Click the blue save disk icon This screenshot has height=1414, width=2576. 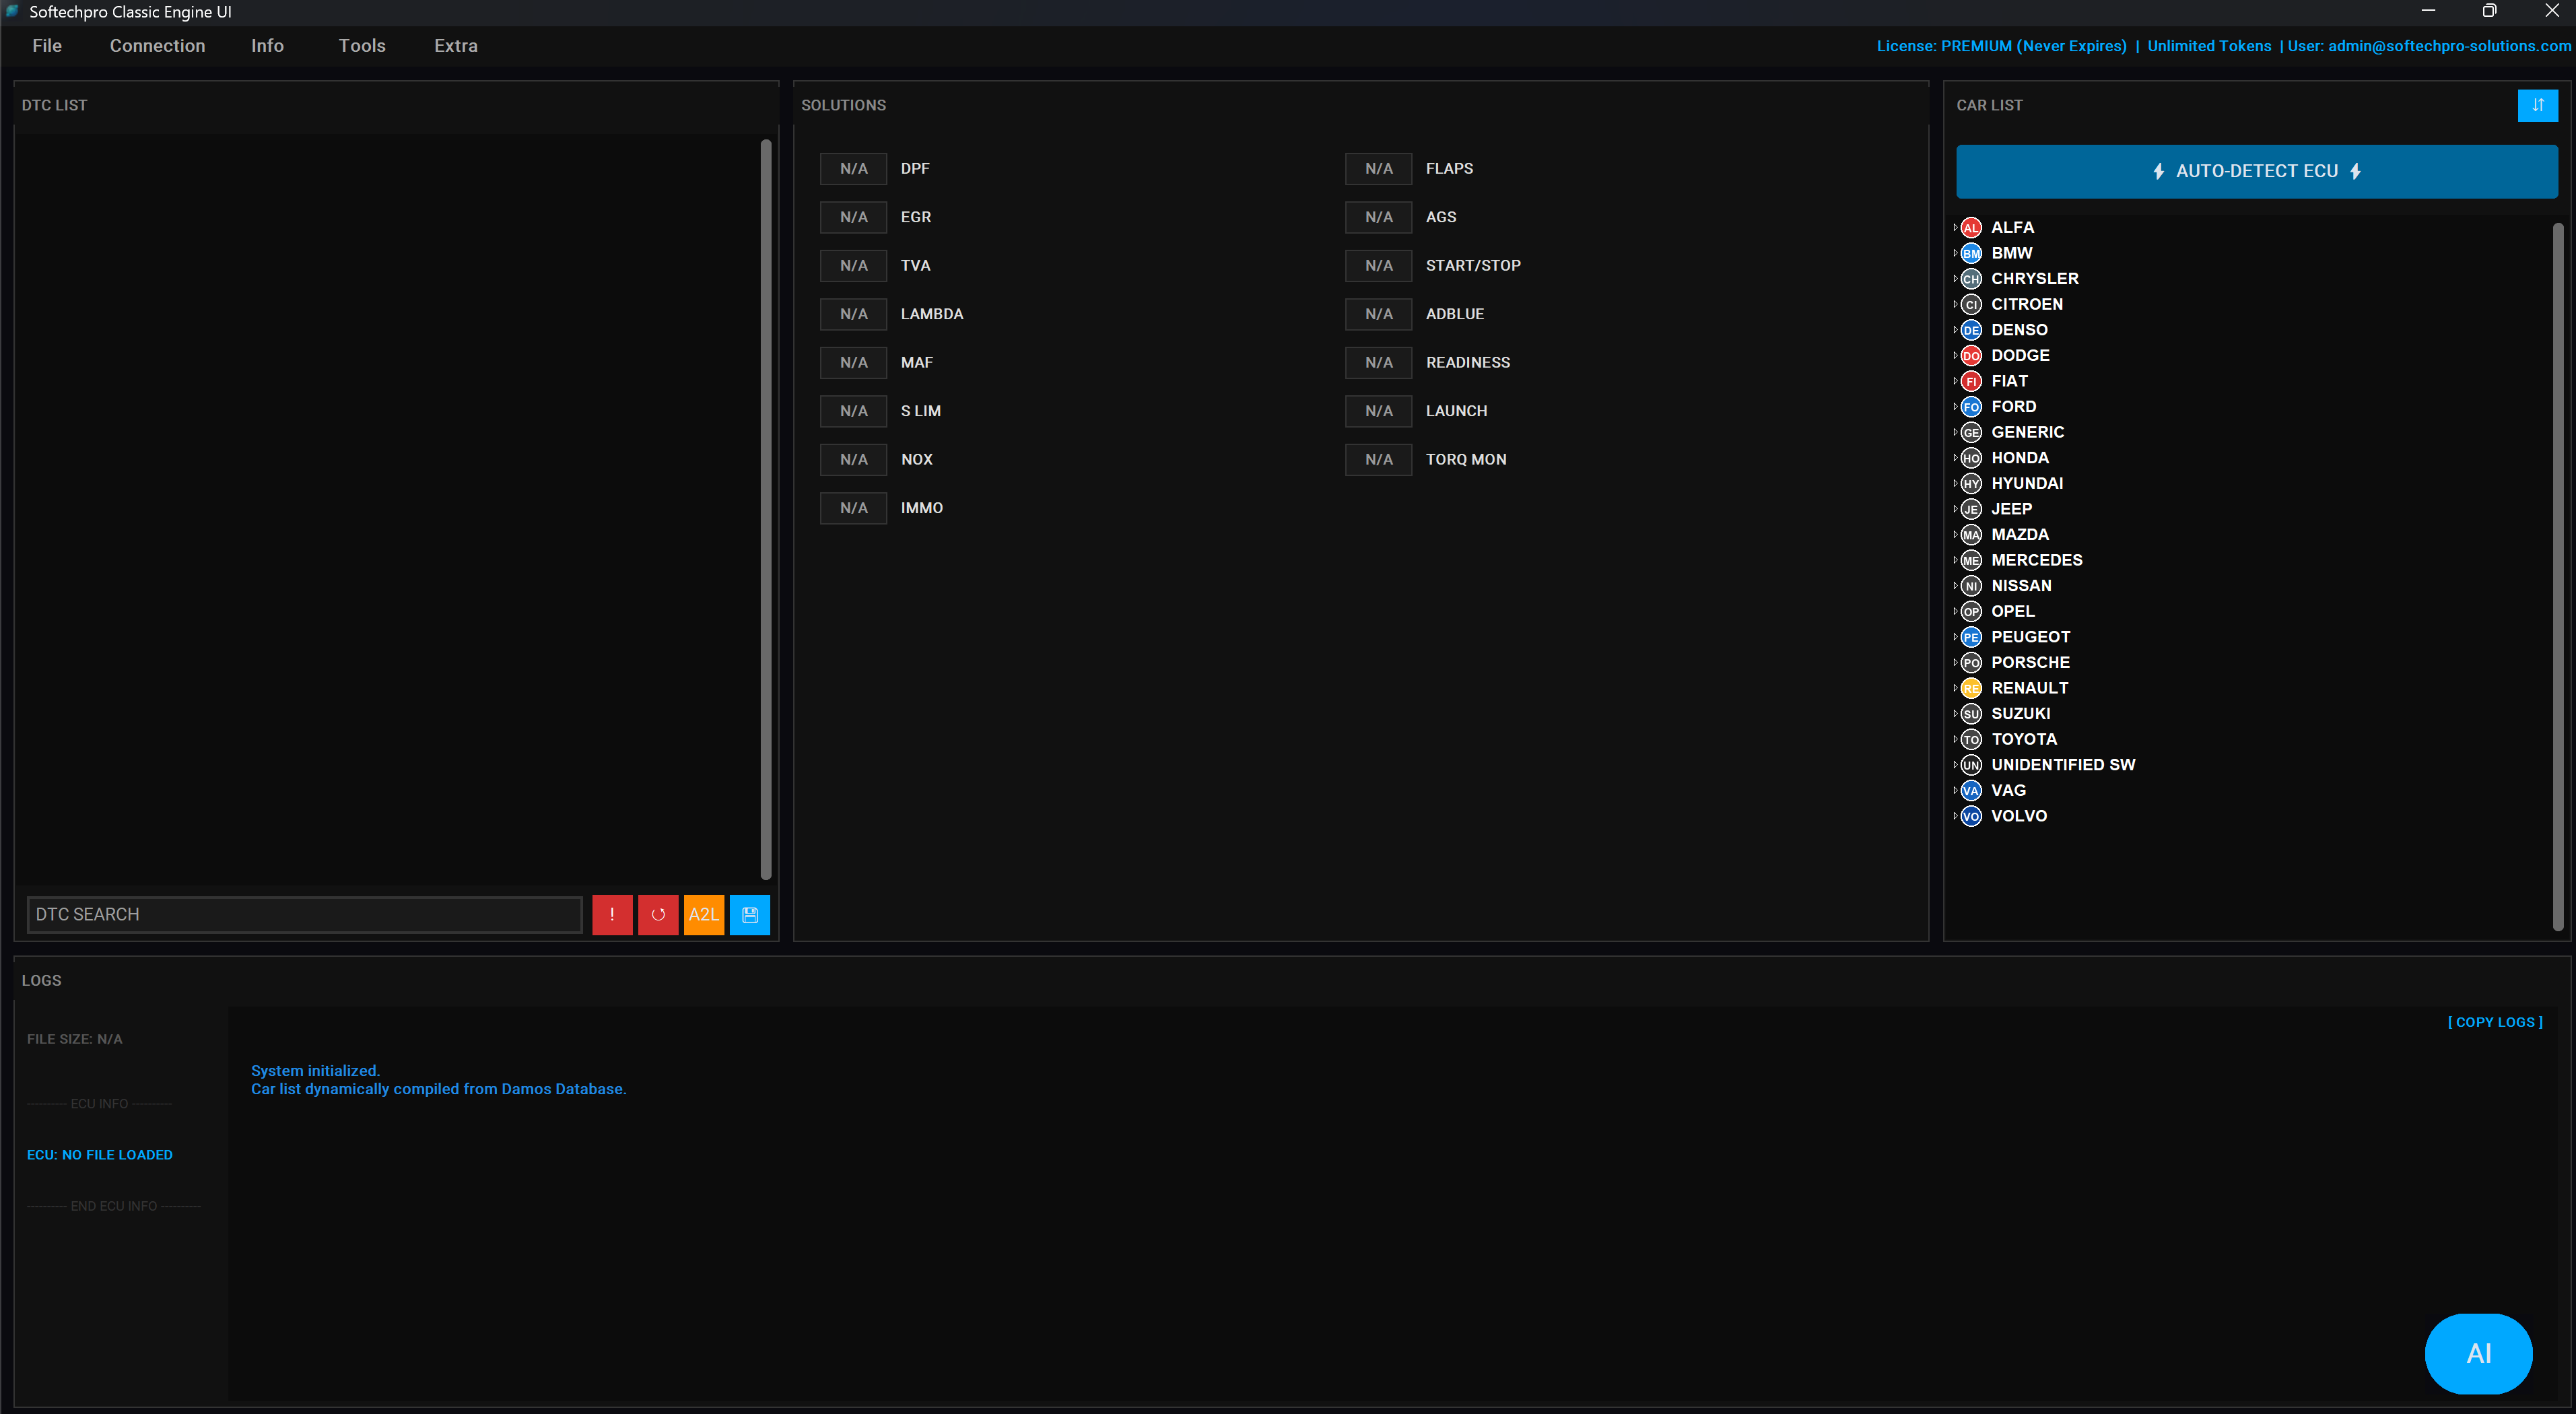750,914
